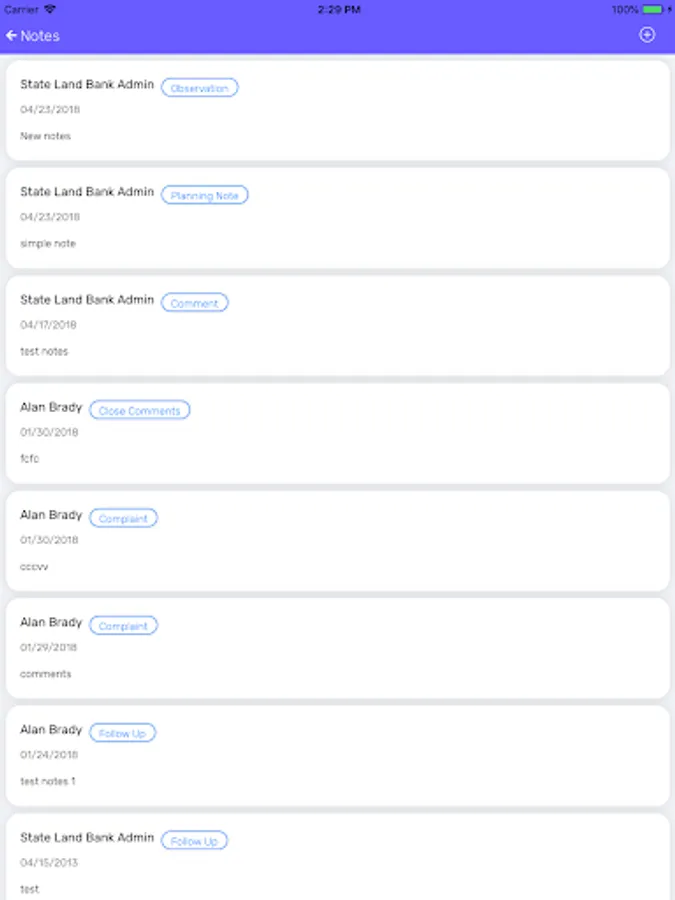Screen dimensions: 675x900
Task: Tap the Follow Up tag dated 04/15/2013
Action: (x=194, y=841)
